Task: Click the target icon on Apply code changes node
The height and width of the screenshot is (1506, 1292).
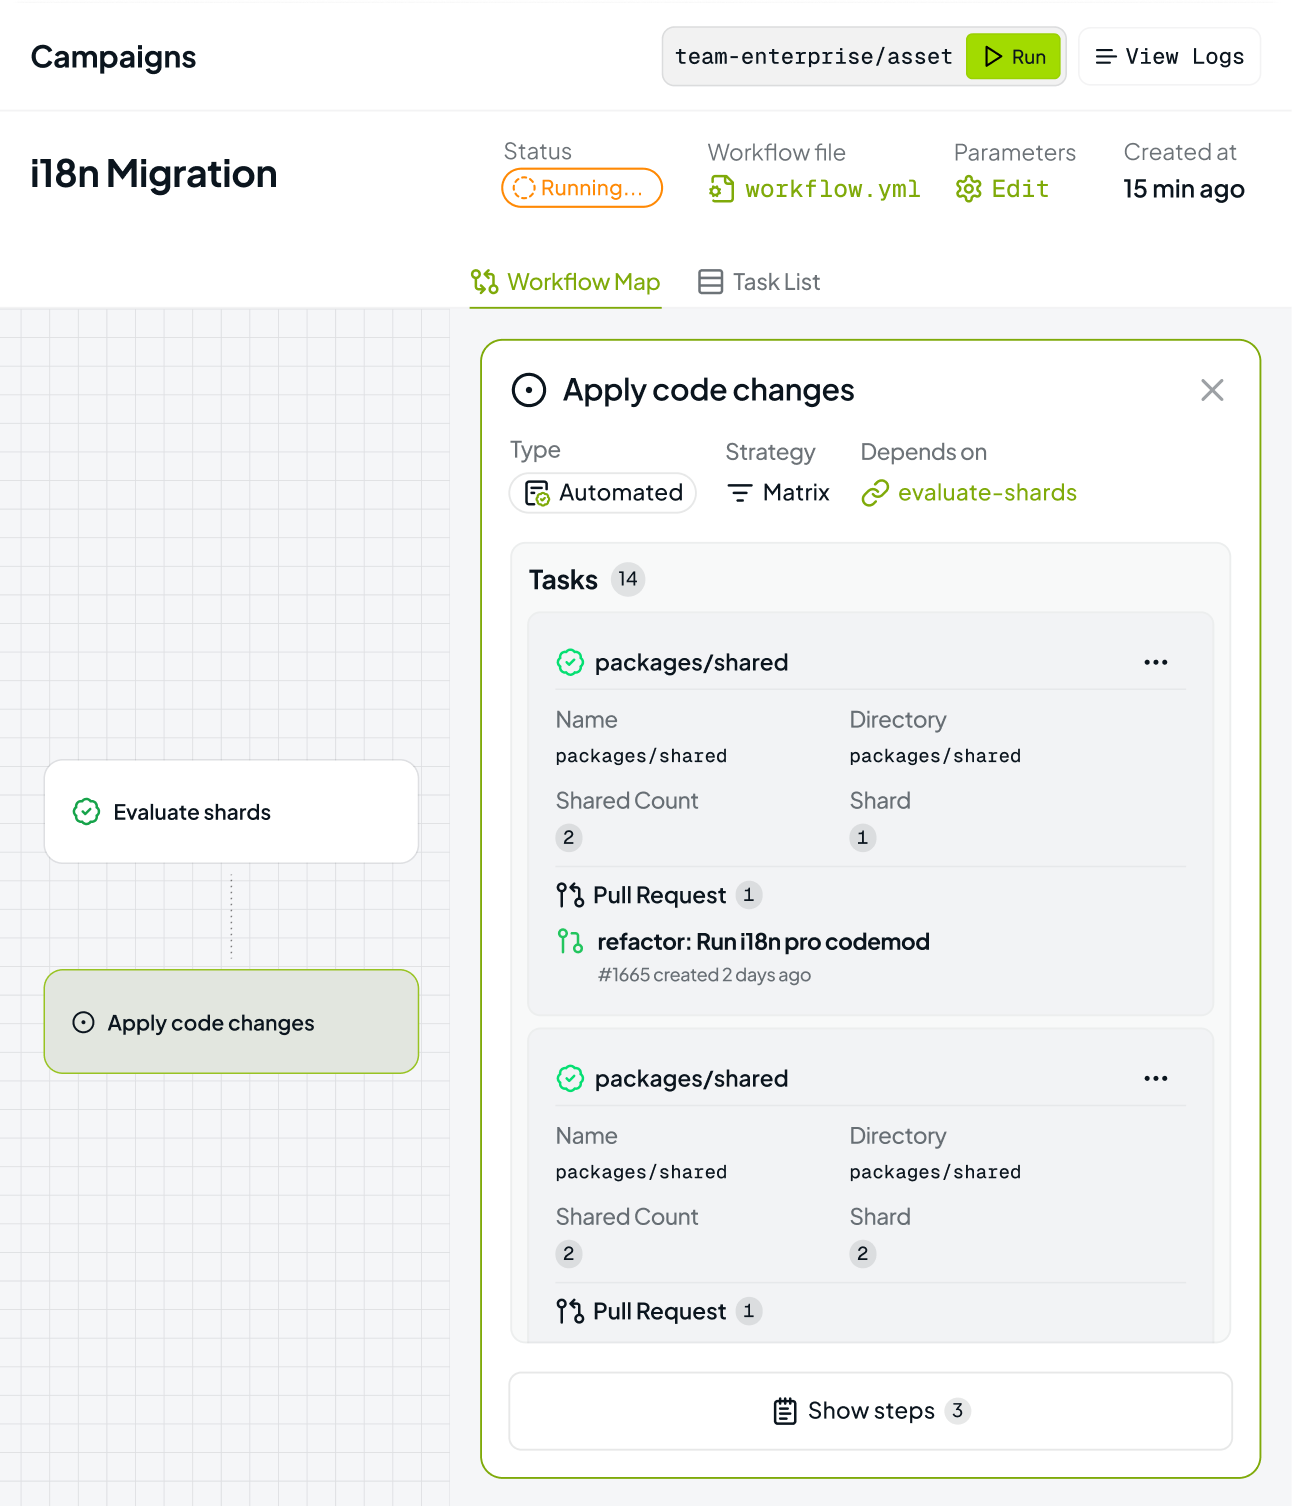Action: pos(84,1022)
